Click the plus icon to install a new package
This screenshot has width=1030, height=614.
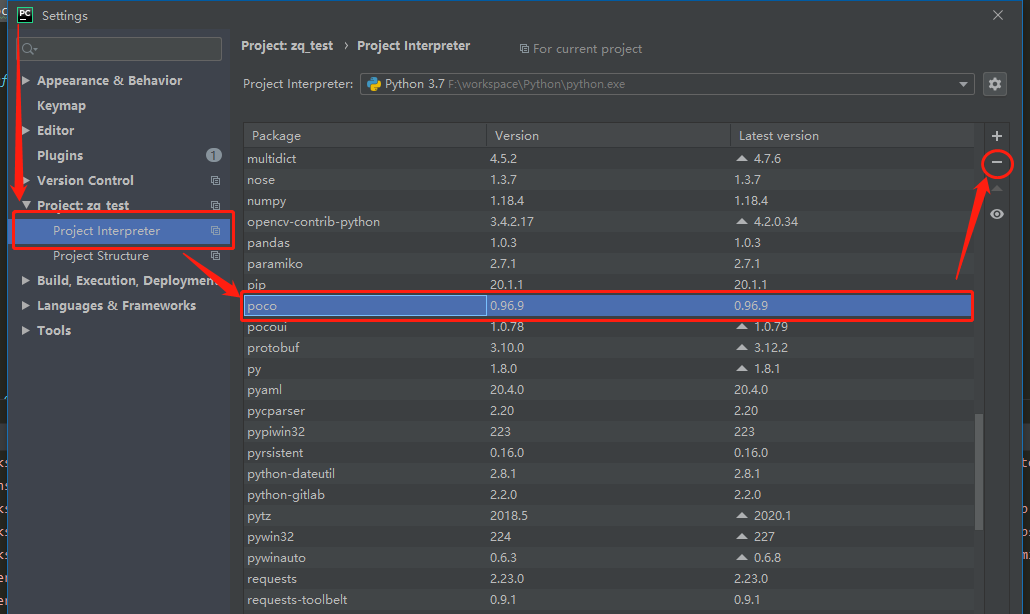click(996, 135)
